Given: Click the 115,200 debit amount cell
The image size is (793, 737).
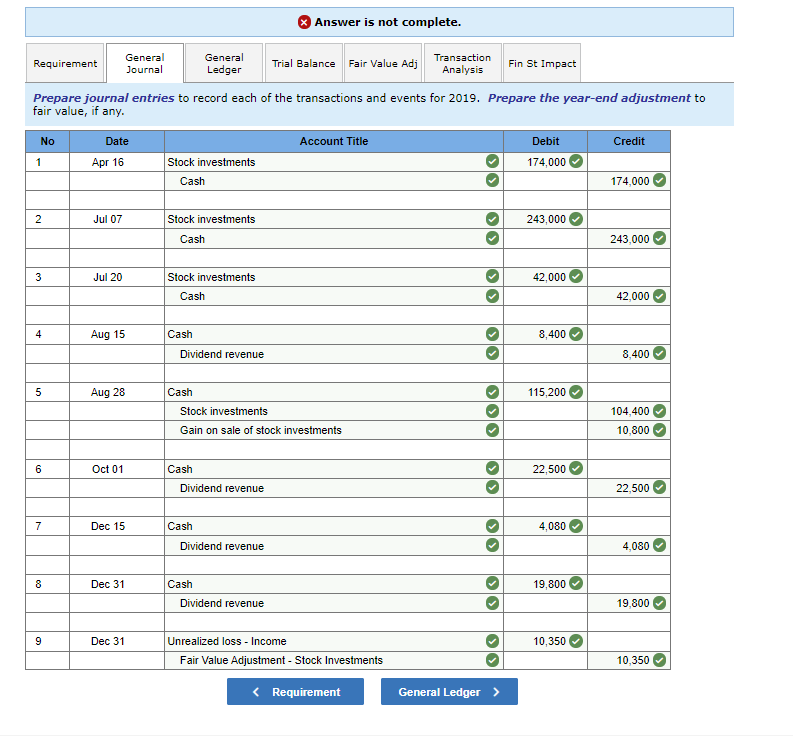Looking at the screenshot, I should [546, 393].
